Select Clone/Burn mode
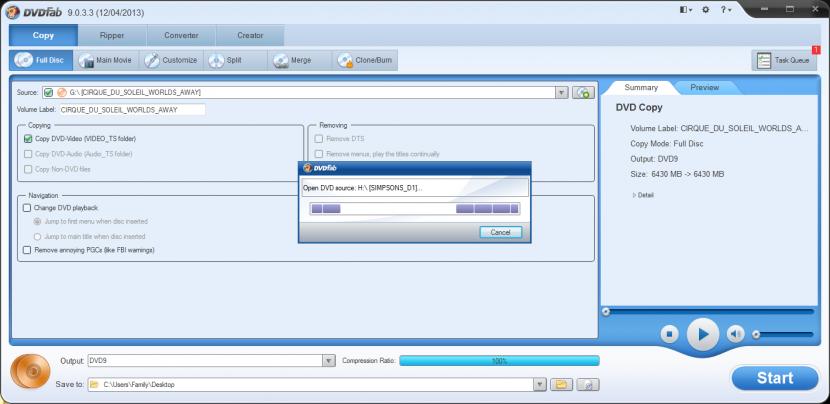This screenshot has width=830, height=404. pyautogui.click(x=365, y=60)
